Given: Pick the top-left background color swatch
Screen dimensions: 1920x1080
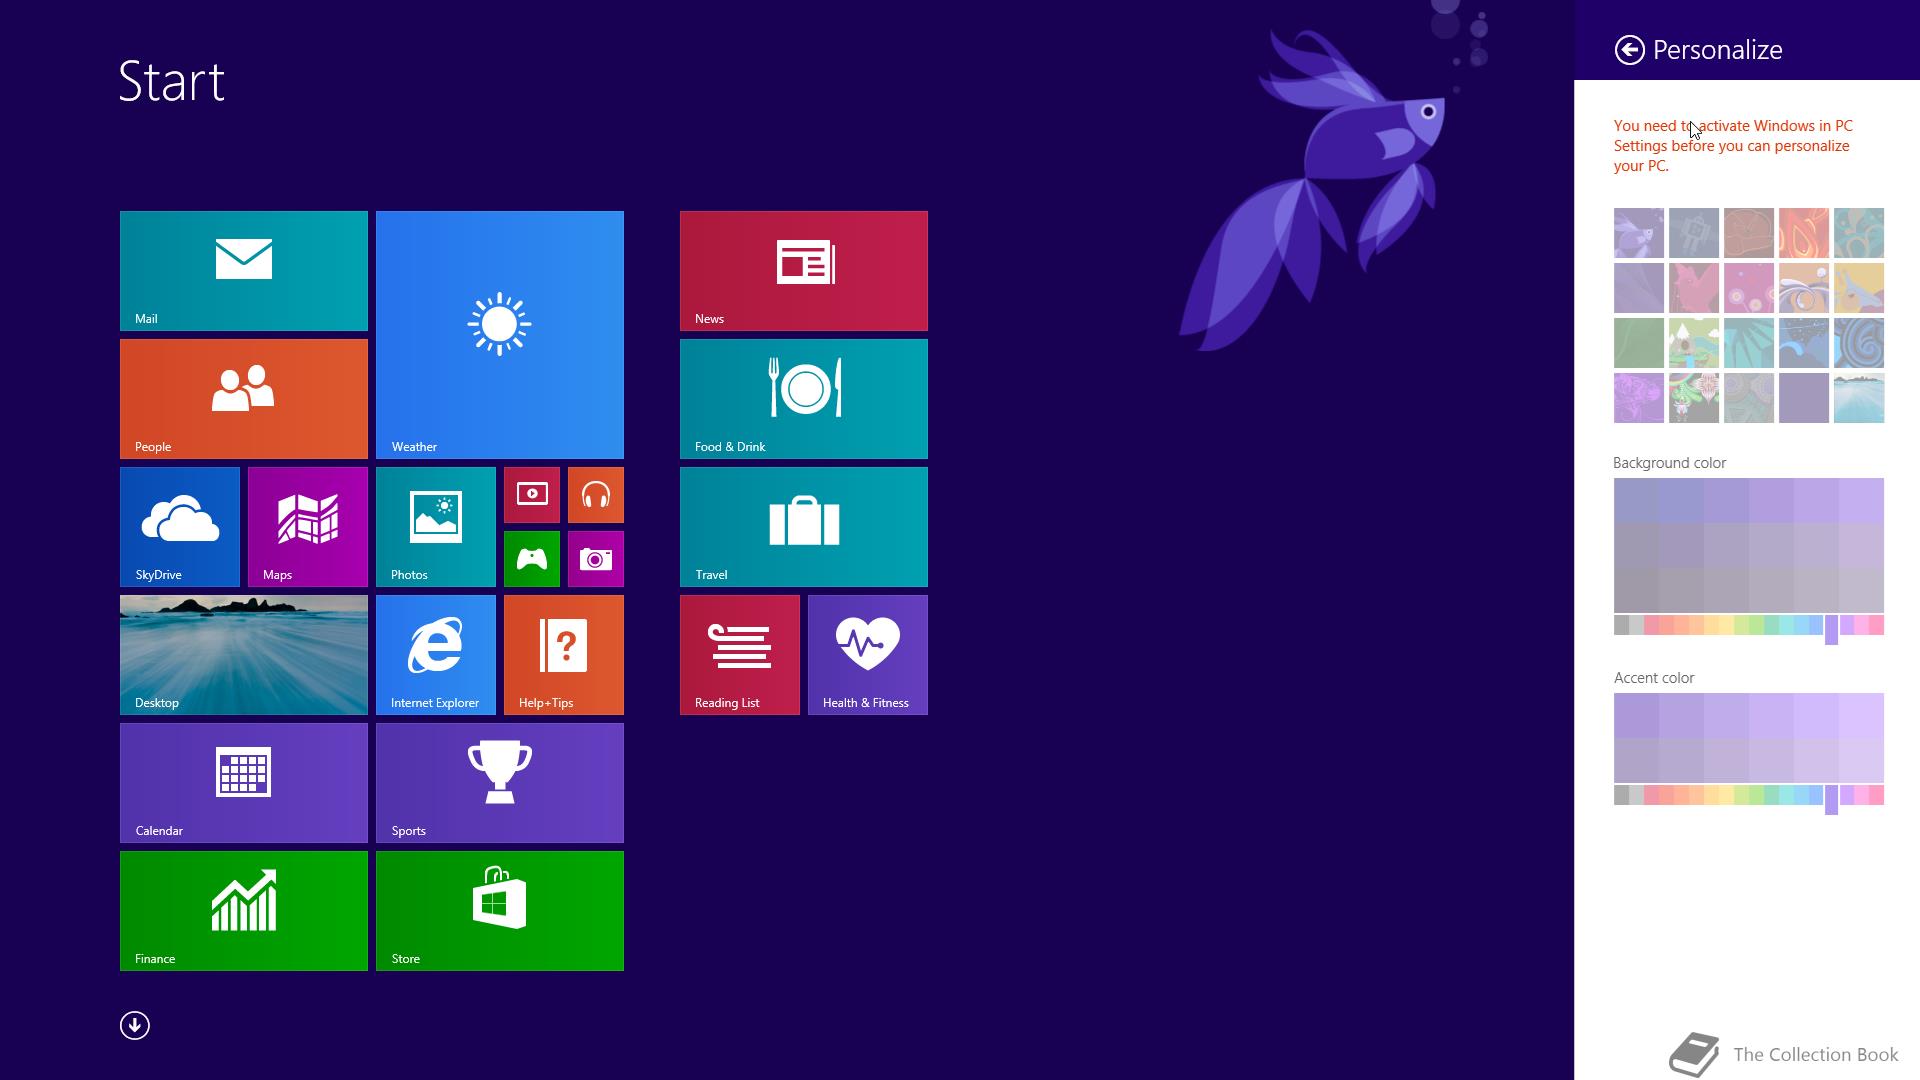Looking at the screenshot, I should click(1635, 500).
